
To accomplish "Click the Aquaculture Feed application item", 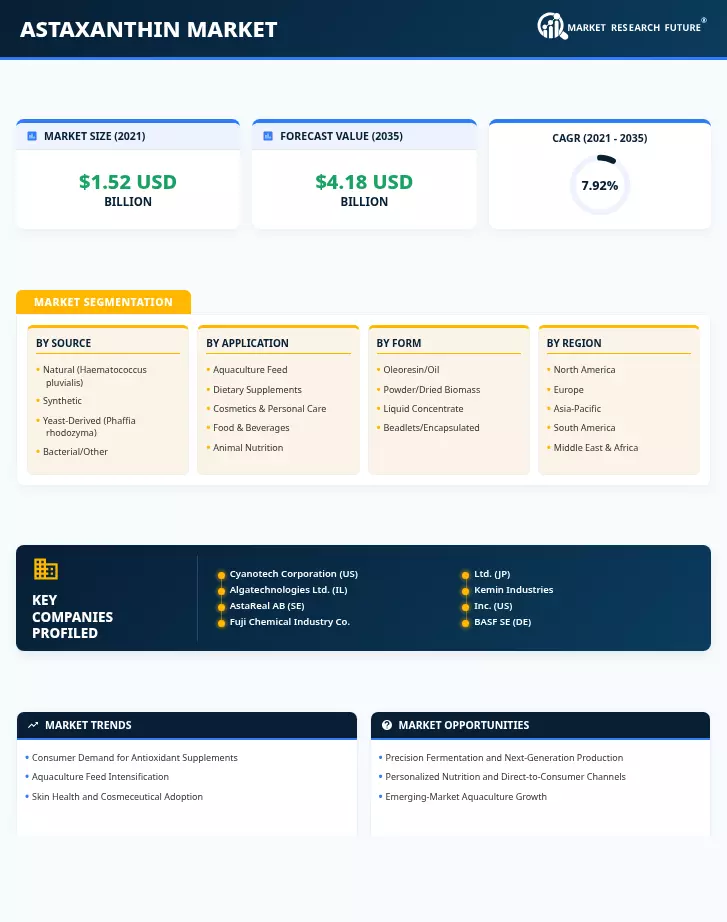I will [250, 369].
